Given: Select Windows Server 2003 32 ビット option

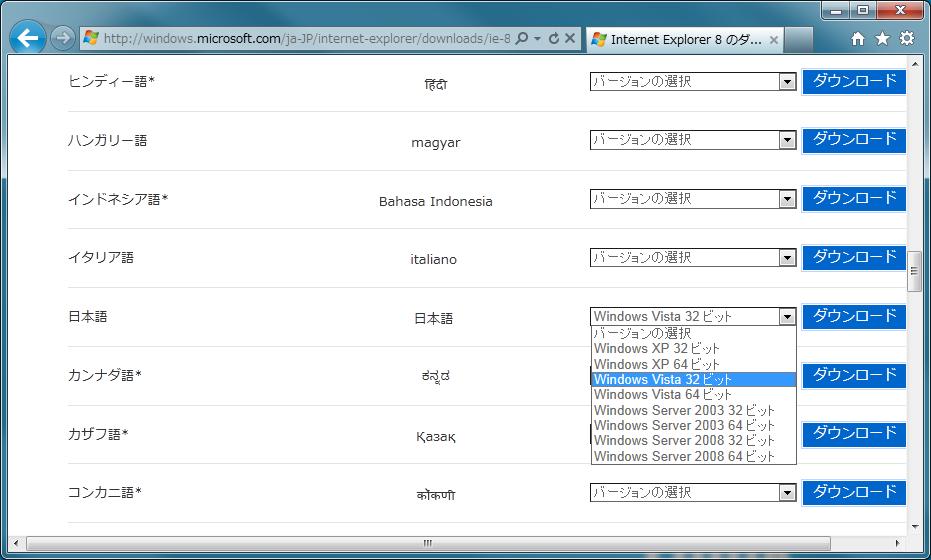Looking at the screenshot, I should (x=694, y=410).
